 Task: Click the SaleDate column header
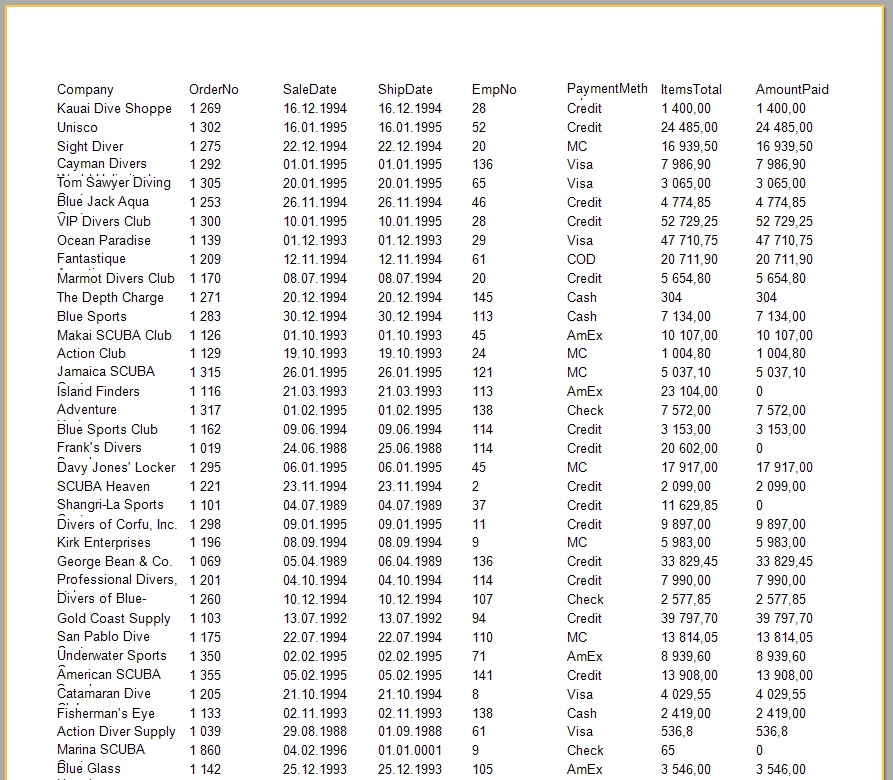pyautogui.click(x=310, y=90)
